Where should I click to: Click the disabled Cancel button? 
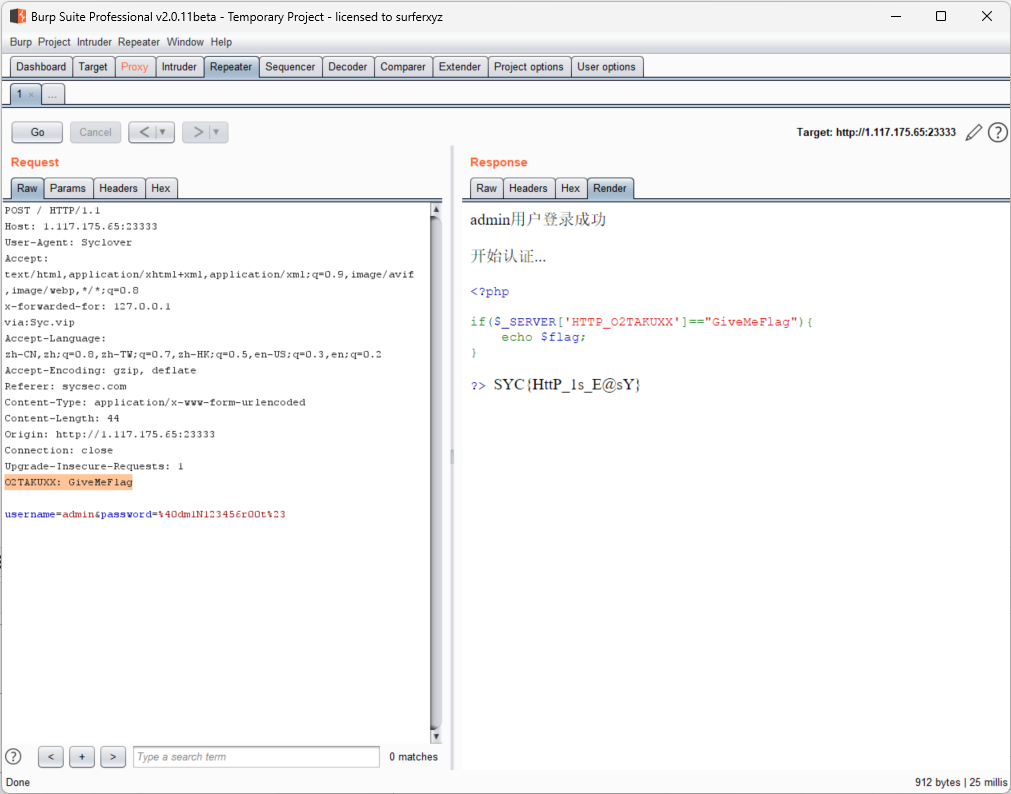(95, 132)
